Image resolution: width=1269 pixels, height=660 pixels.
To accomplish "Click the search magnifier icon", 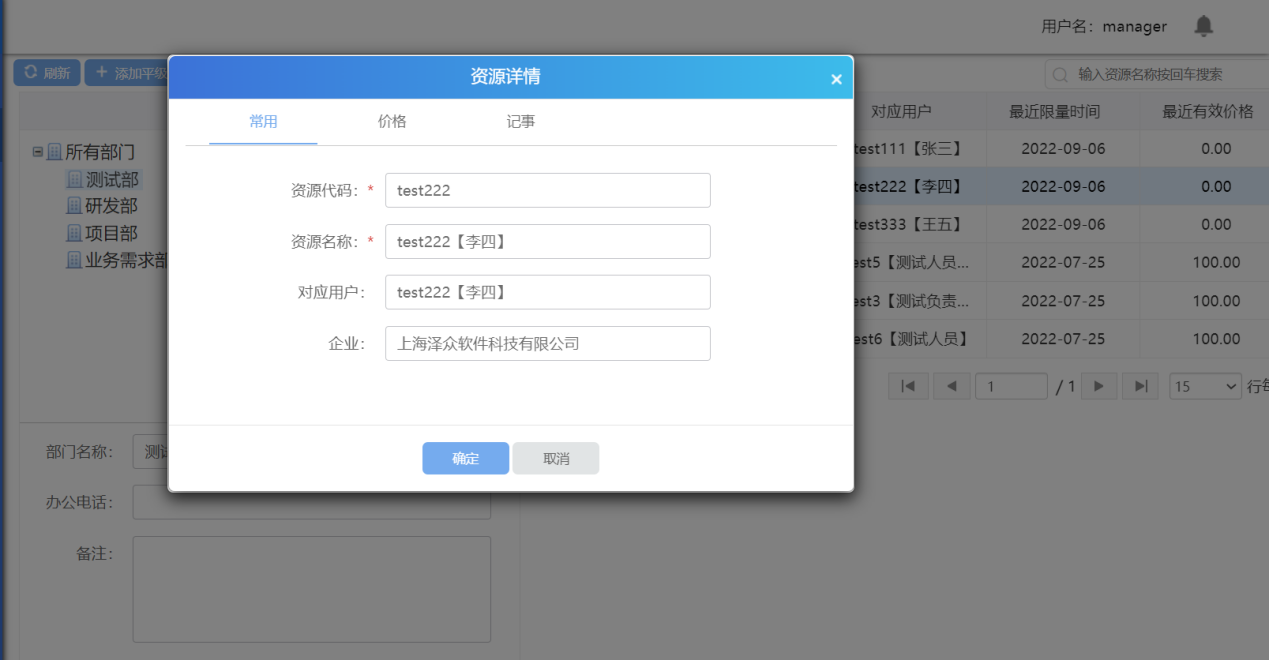I will [1060, 75].
